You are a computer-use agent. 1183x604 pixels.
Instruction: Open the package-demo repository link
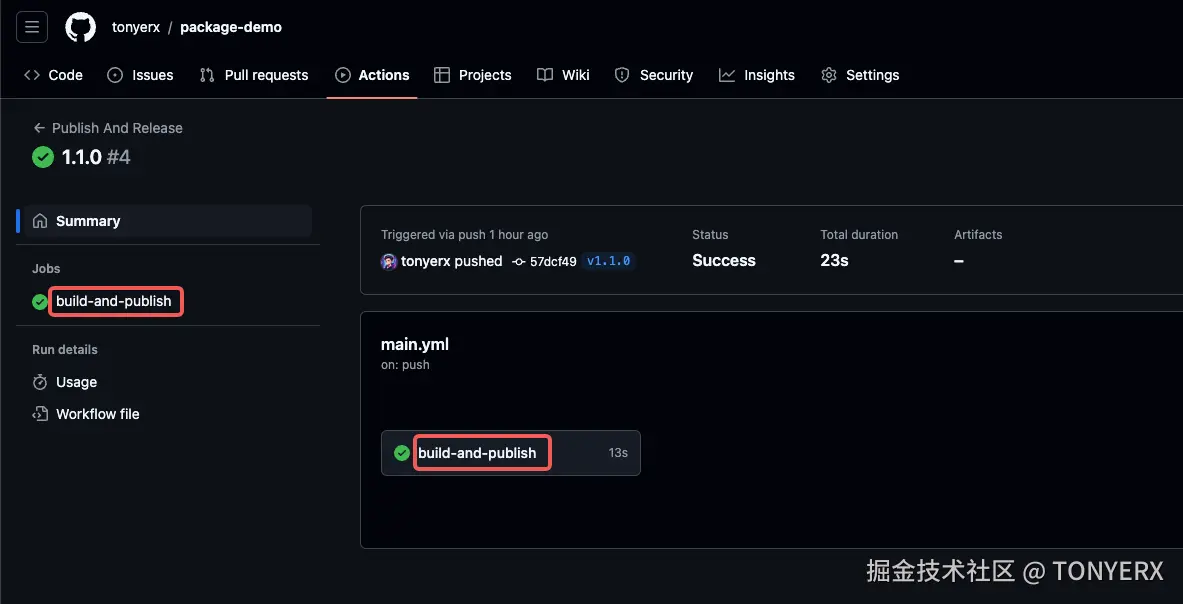coord(231,27)
